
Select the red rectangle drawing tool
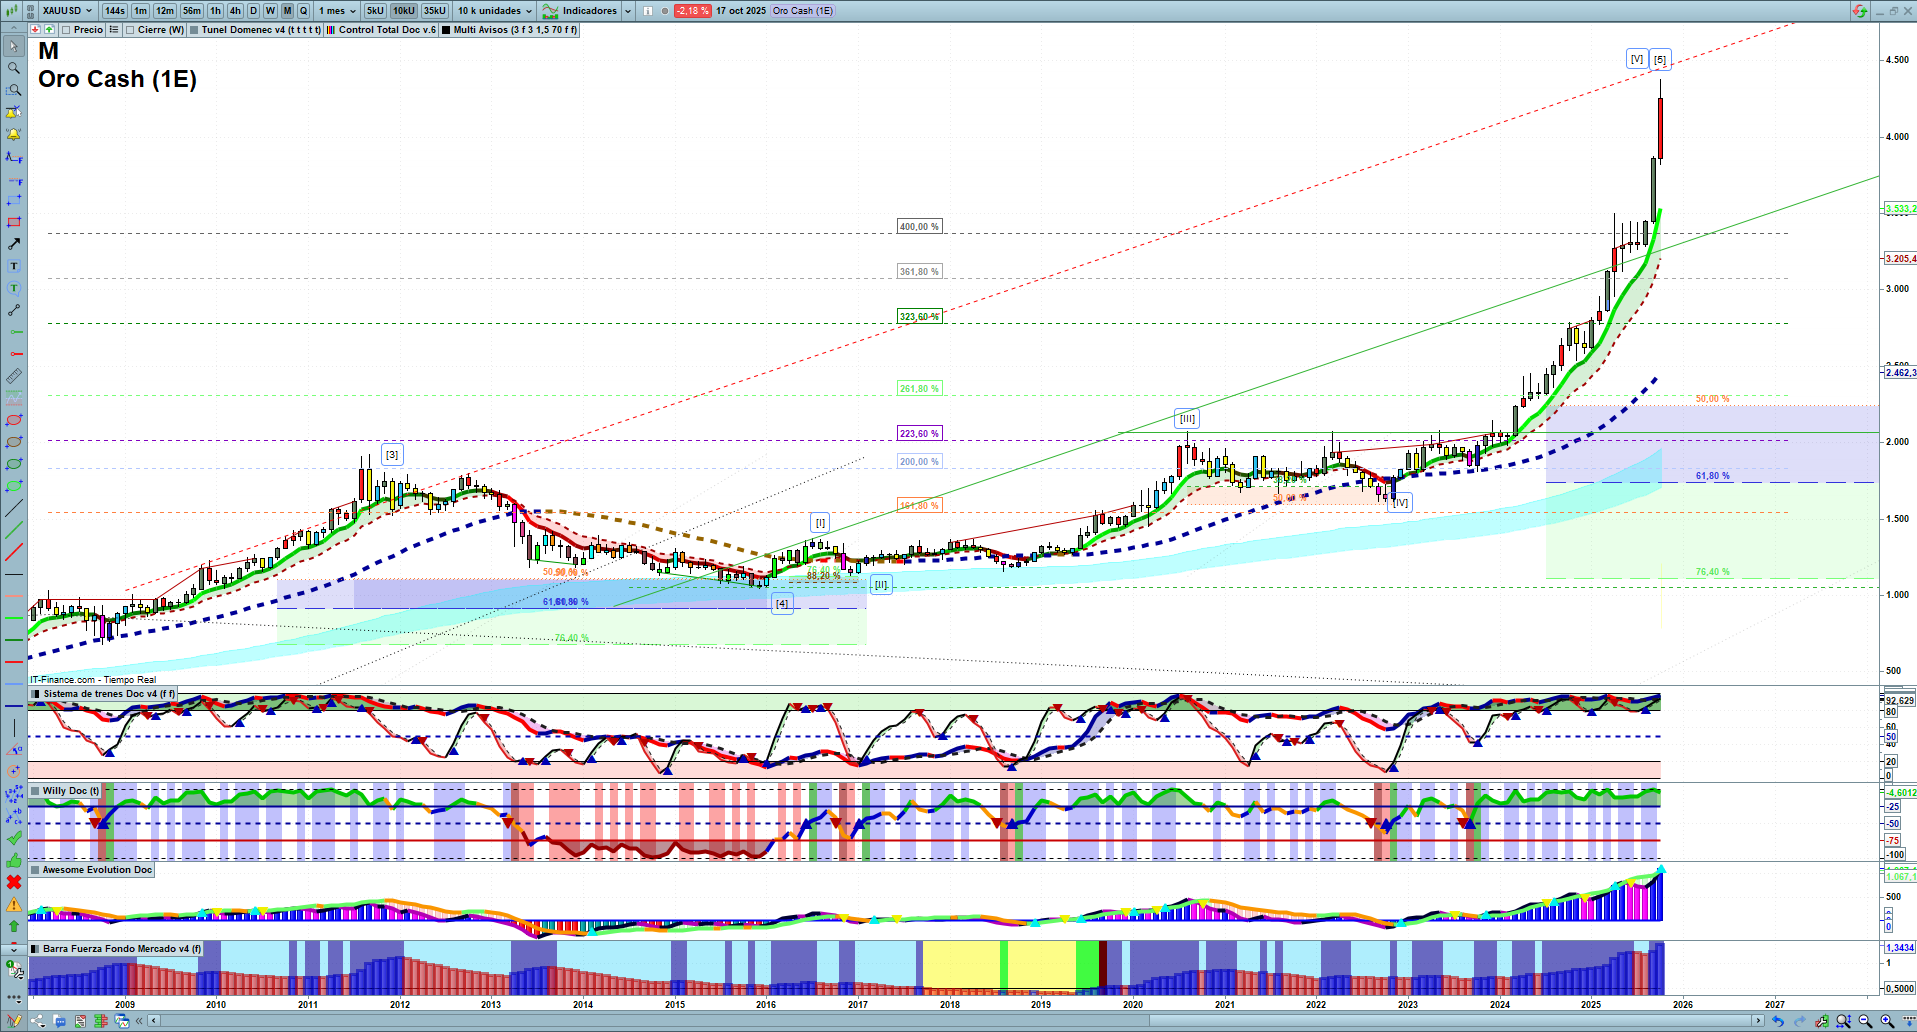(x=14, y=222)
